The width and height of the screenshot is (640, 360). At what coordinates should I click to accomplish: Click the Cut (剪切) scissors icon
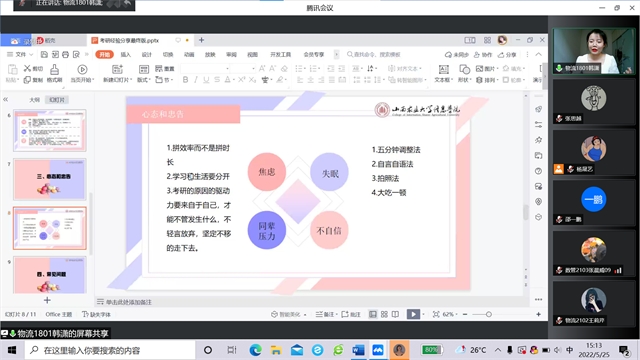point(27,68)
